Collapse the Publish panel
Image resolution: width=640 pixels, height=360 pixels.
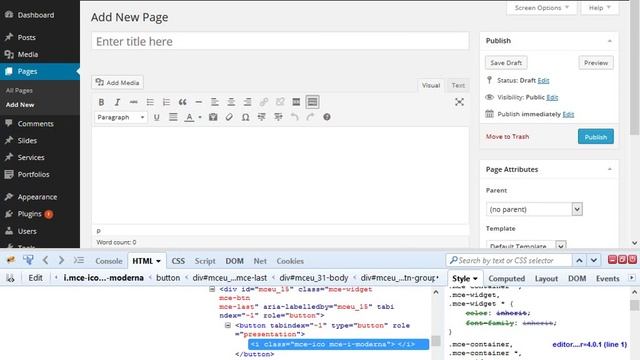[x=610, y=41]
